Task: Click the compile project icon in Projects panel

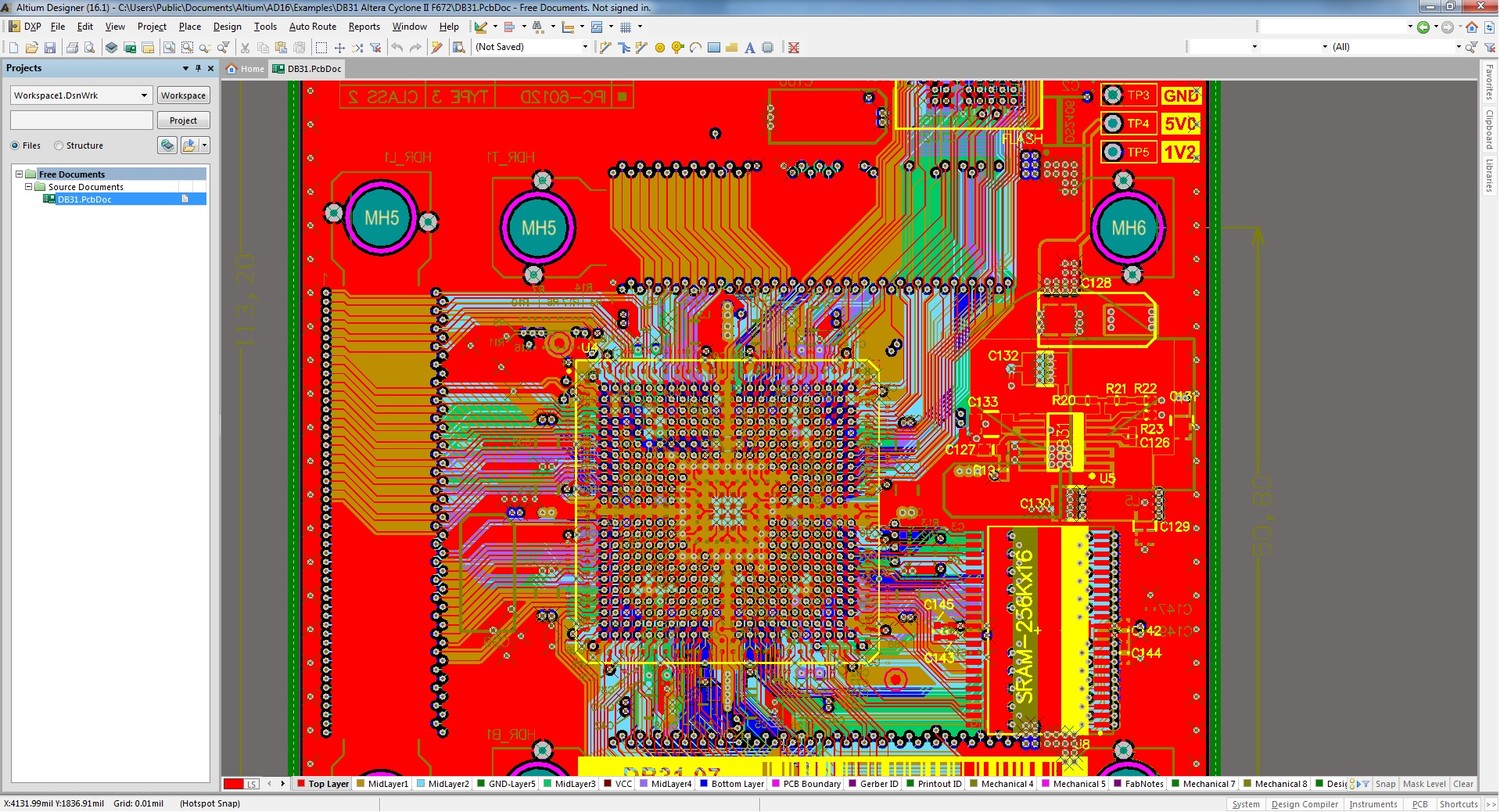Action: 168,145
